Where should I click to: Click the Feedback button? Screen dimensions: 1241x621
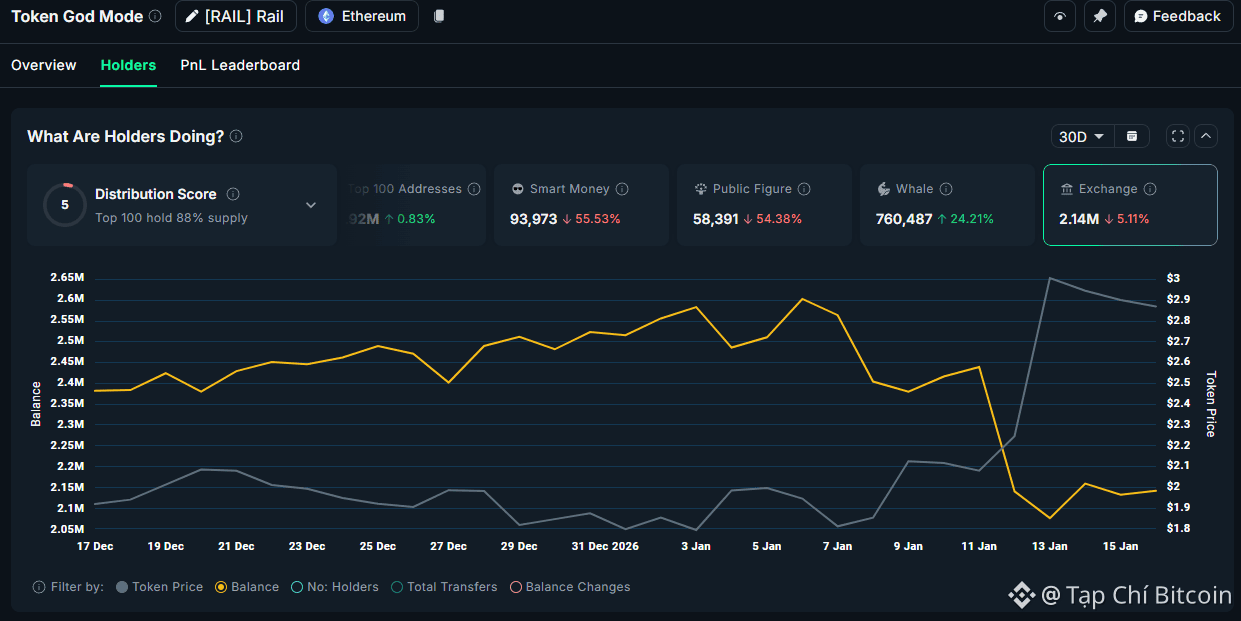(1177, 16)
